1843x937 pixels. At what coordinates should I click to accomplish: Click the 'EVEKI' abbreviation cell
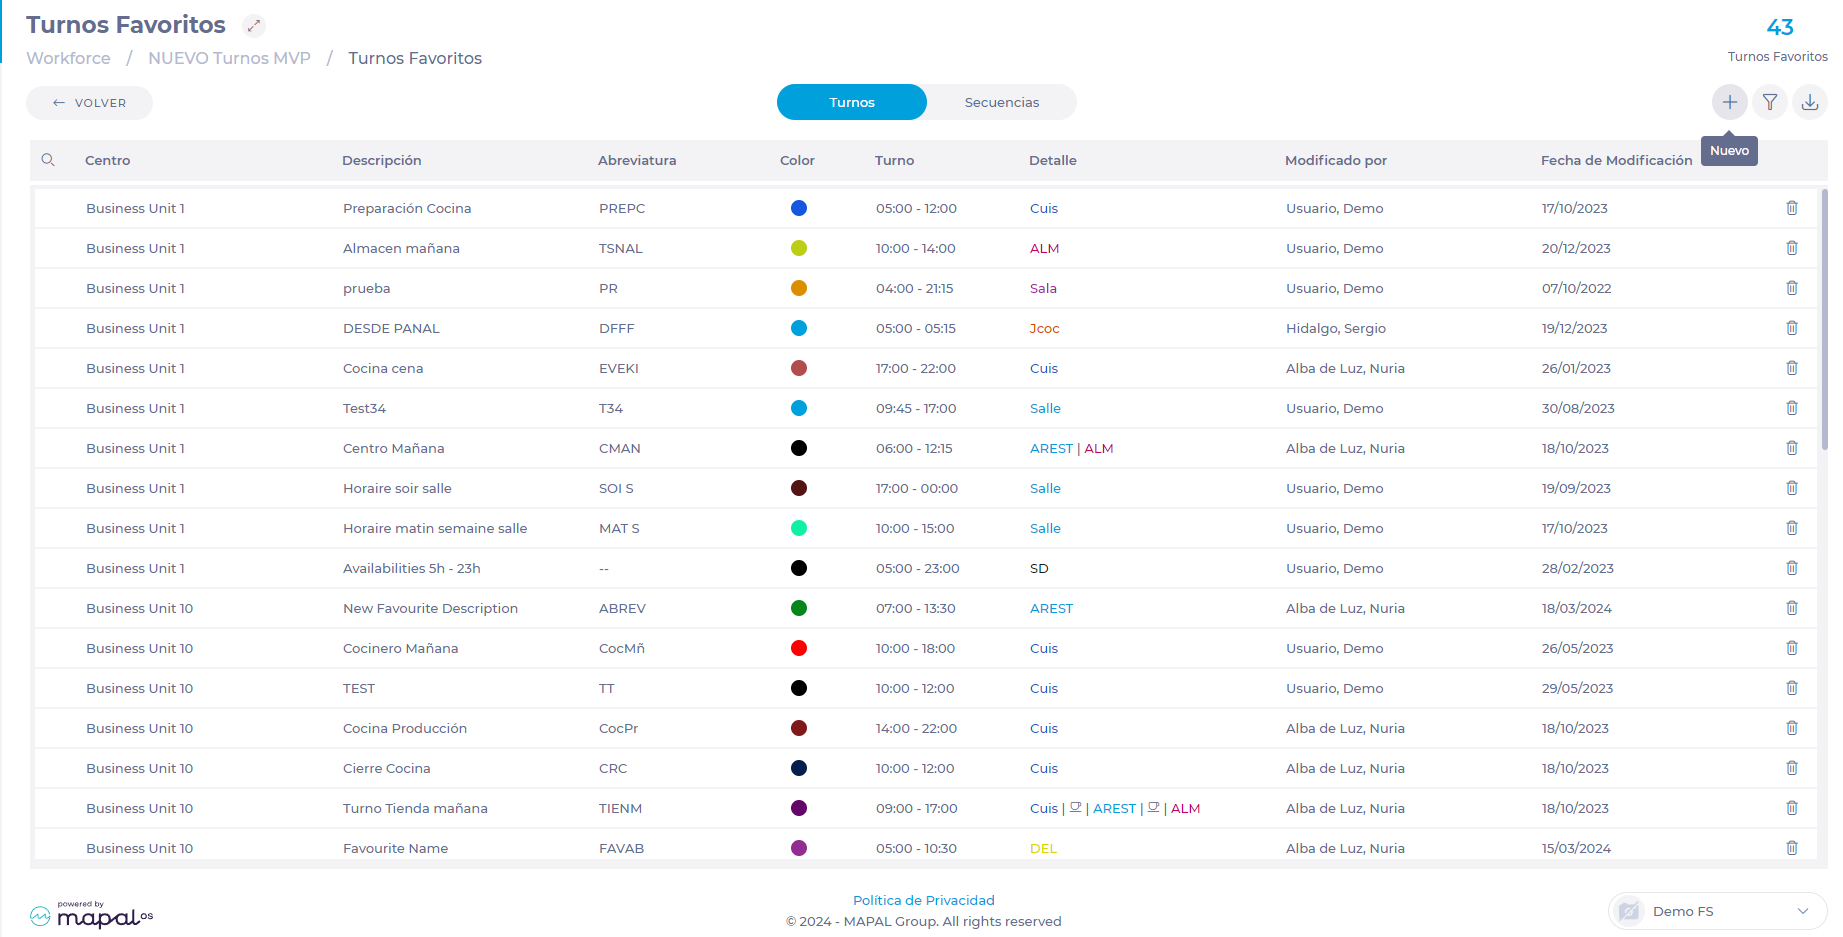point(619,368)
